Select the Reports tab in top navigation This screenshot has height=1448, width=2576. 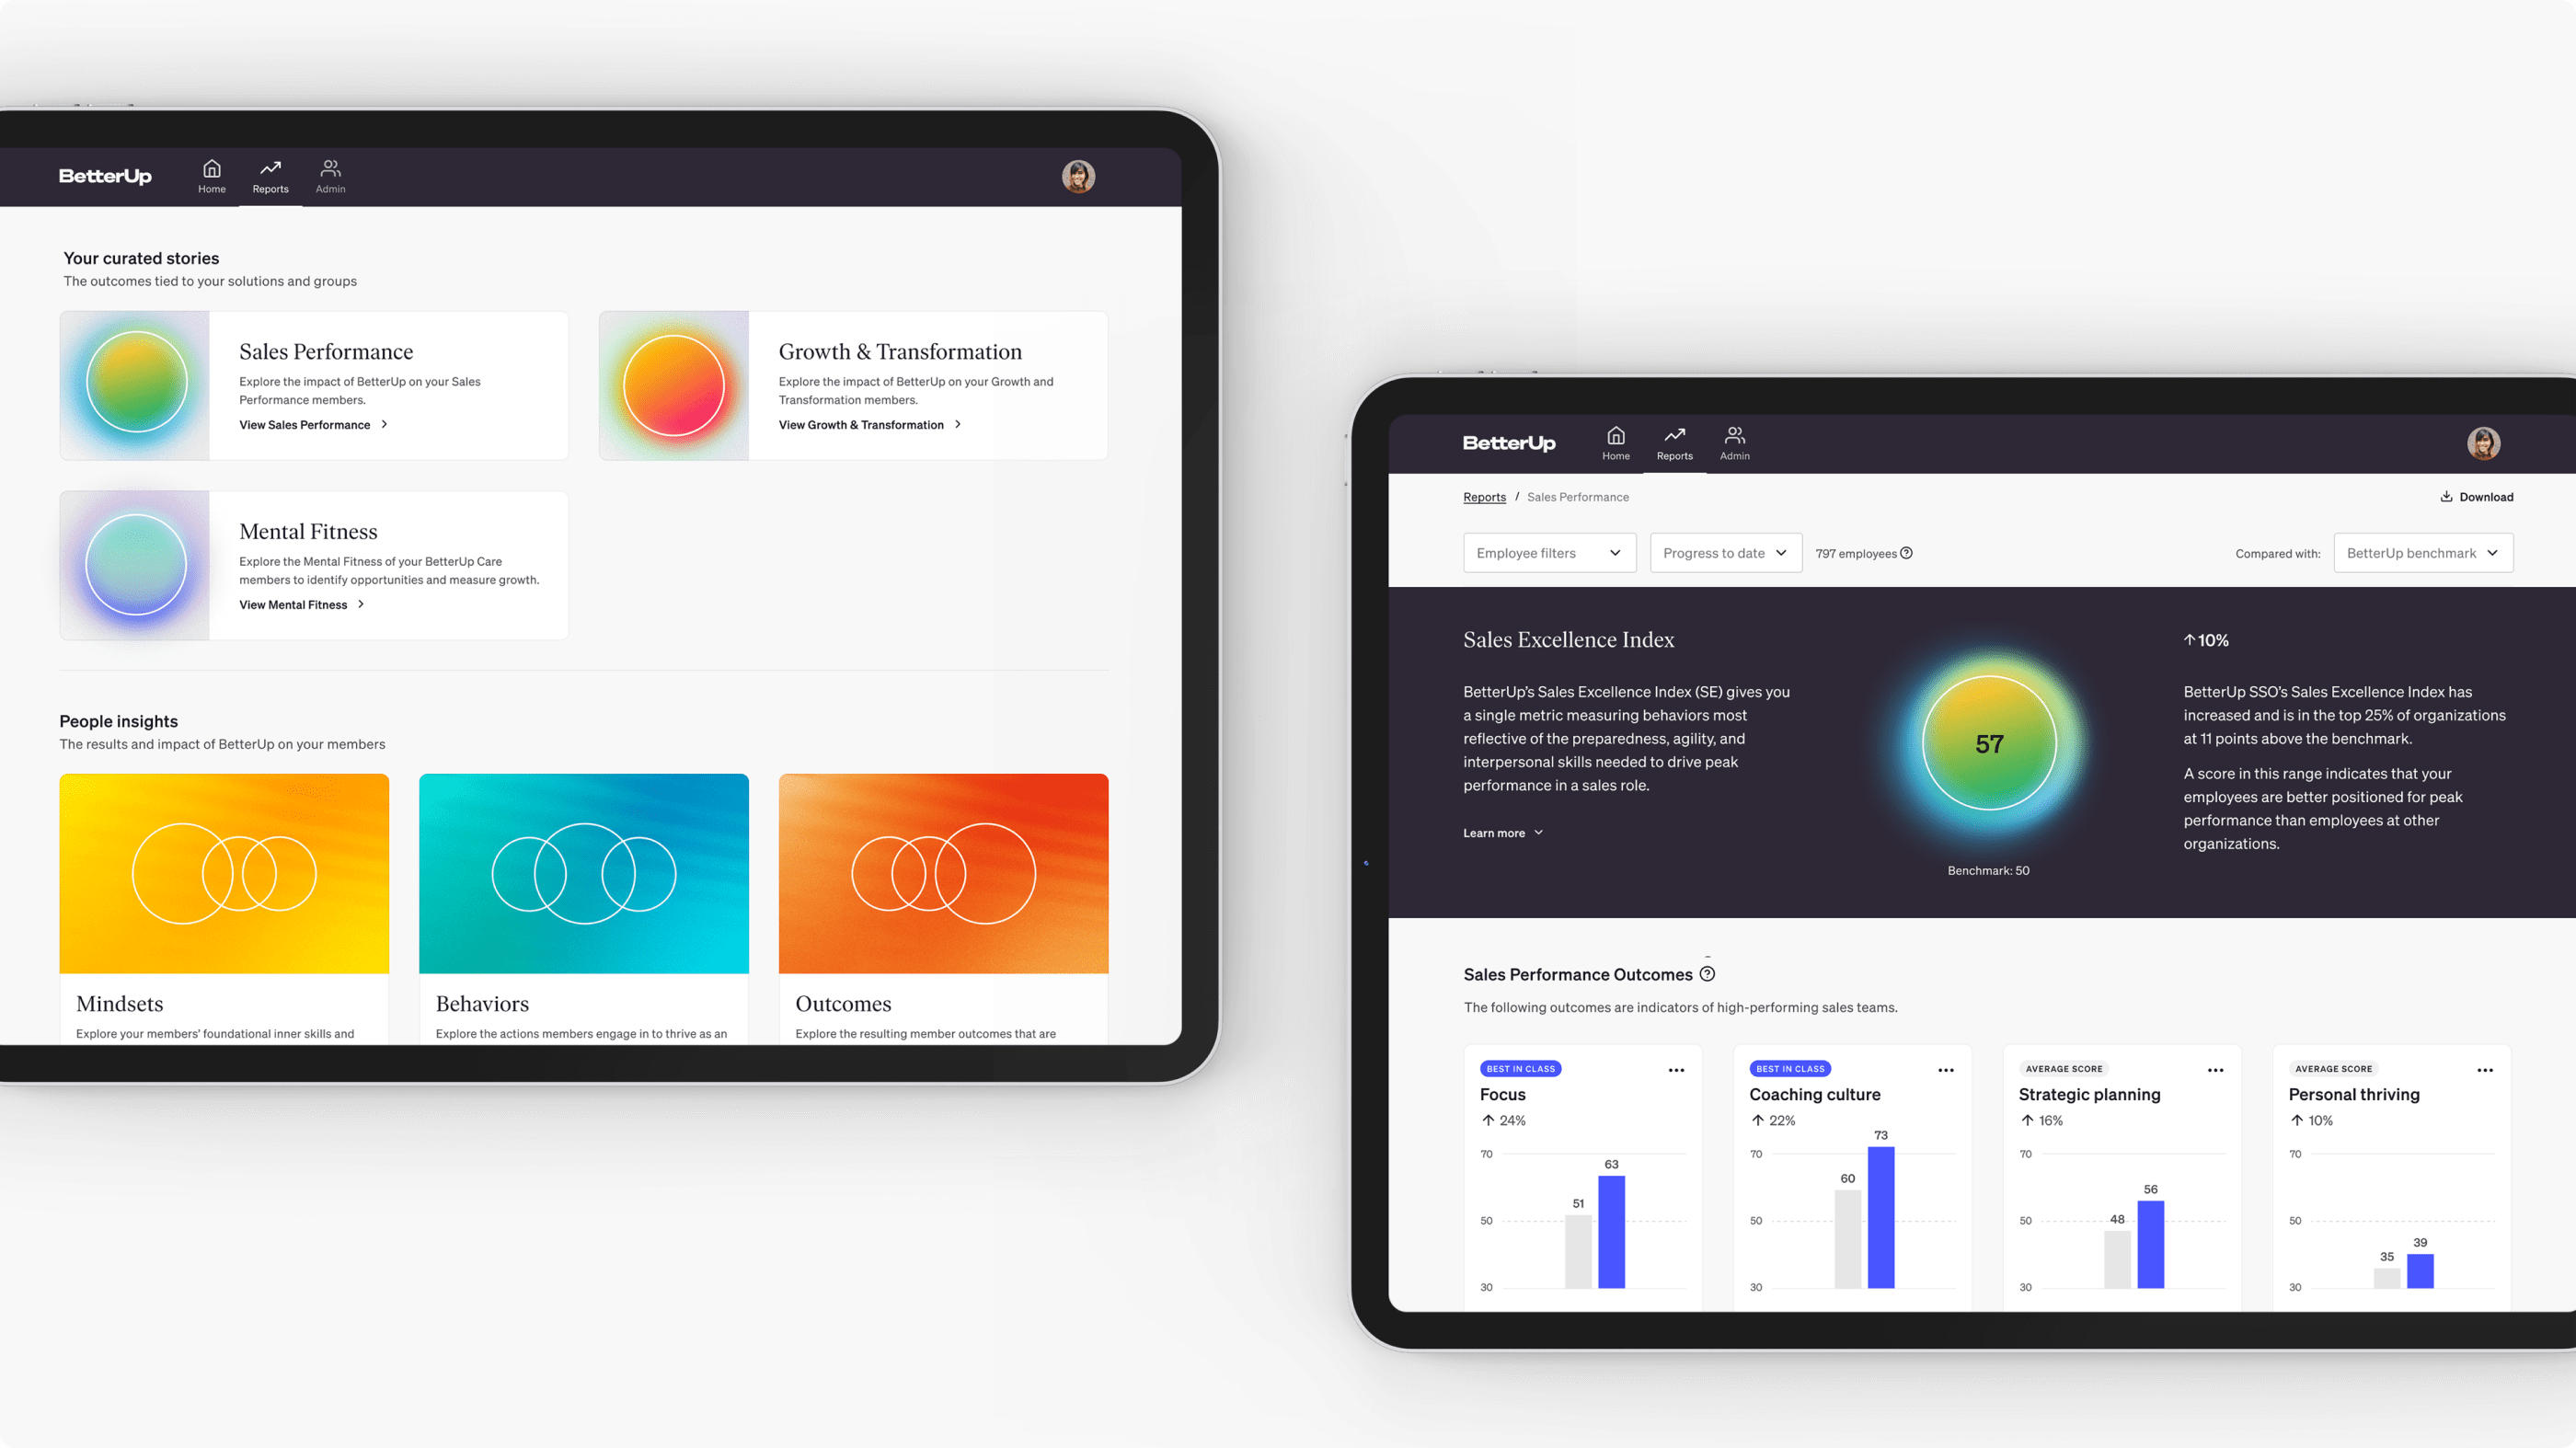[x=270, y=175]
